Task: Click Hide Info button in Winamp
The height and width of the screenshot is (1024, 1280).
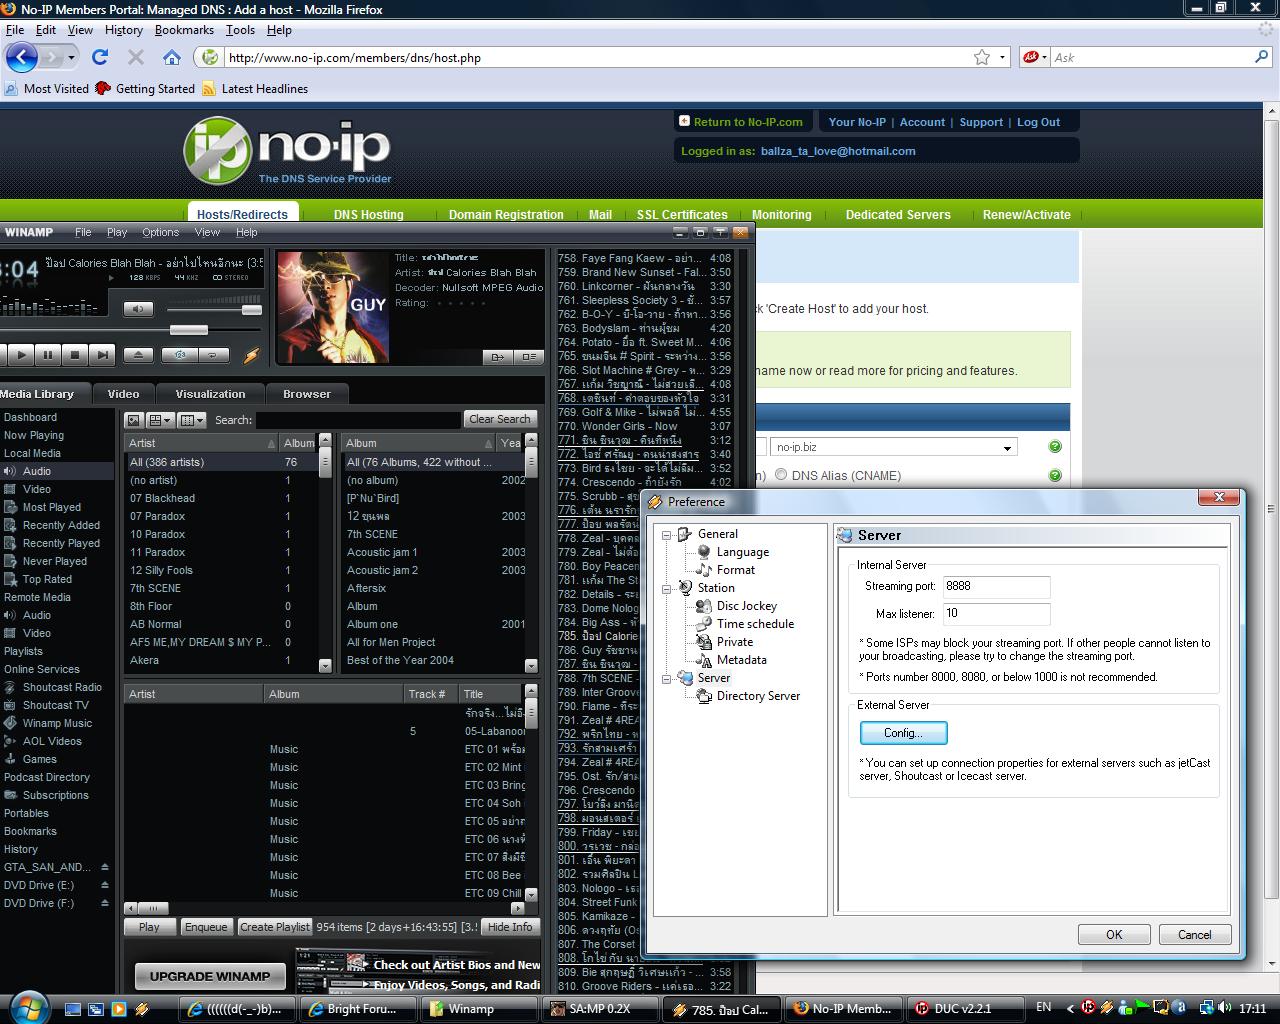Action: 510,927
